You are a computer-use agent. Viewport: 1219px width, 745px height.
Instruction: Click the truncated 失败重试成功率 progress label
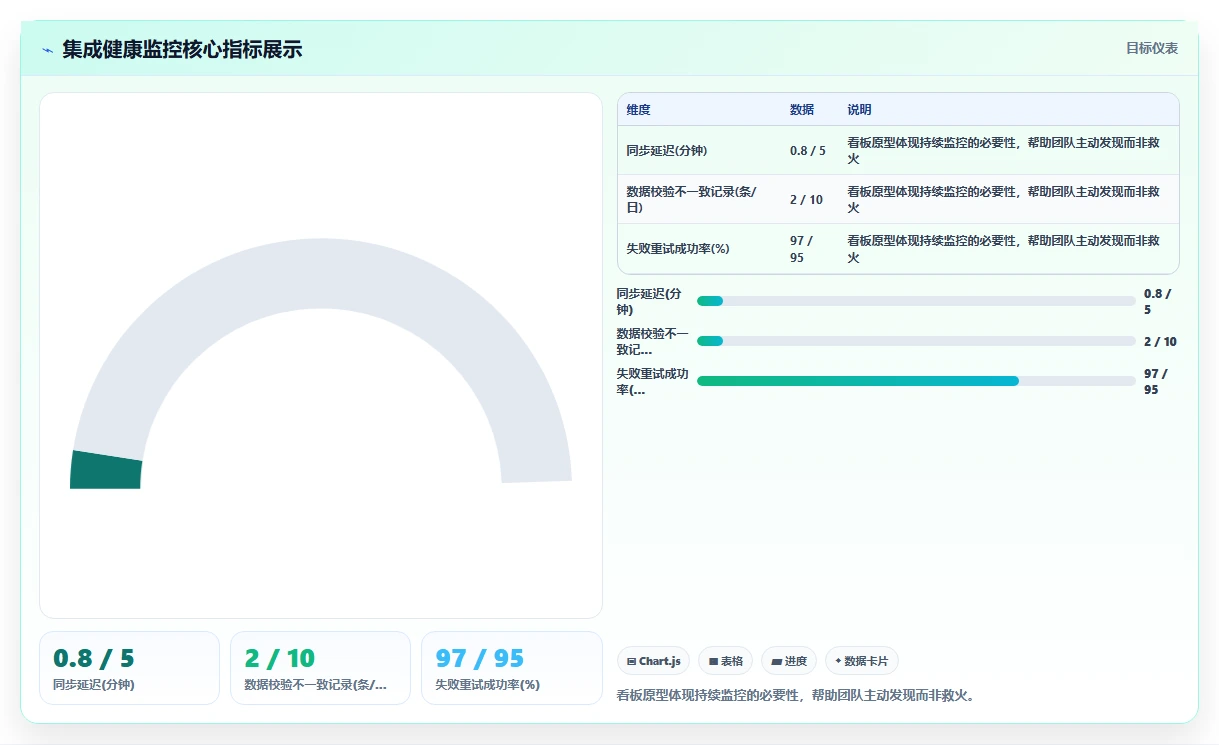click(652, 381)
